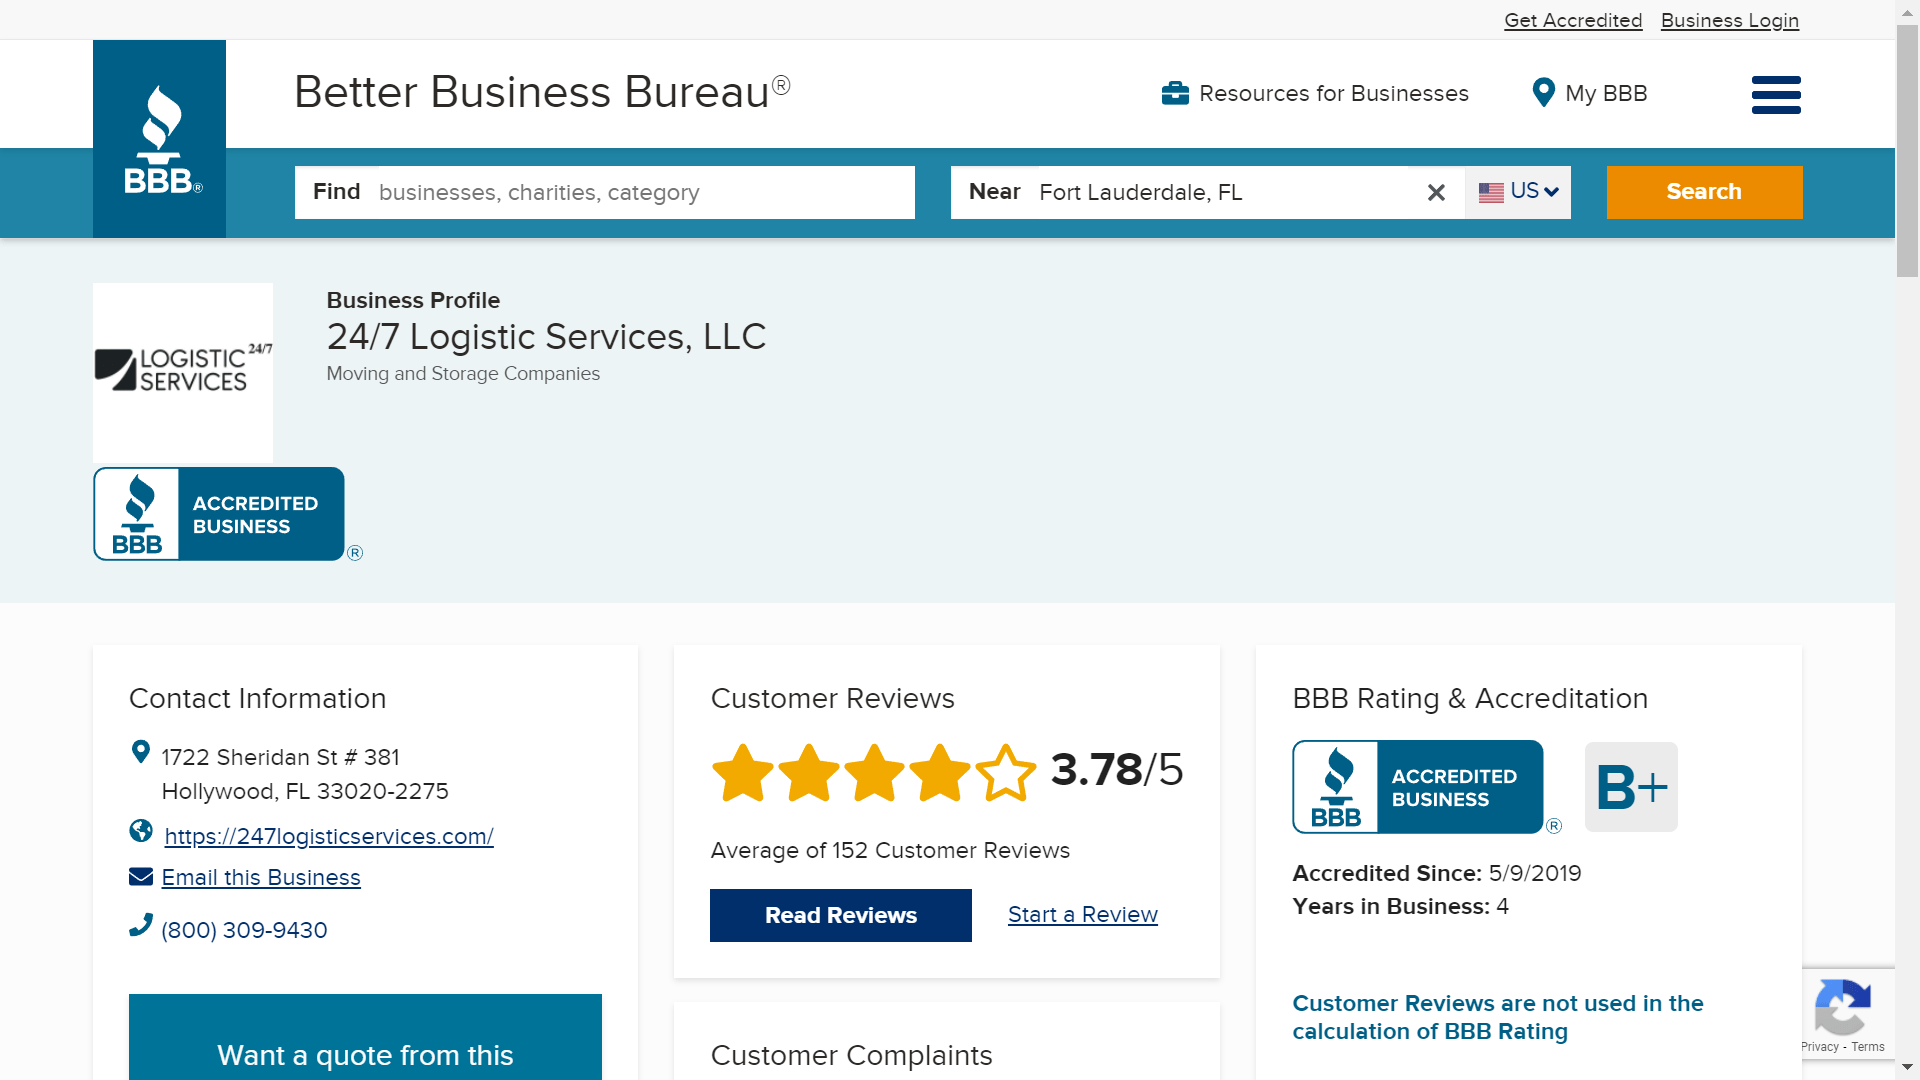Open the US country dropdown
This screenshot has height=1080, width=1920.
tap(1518, 192)
